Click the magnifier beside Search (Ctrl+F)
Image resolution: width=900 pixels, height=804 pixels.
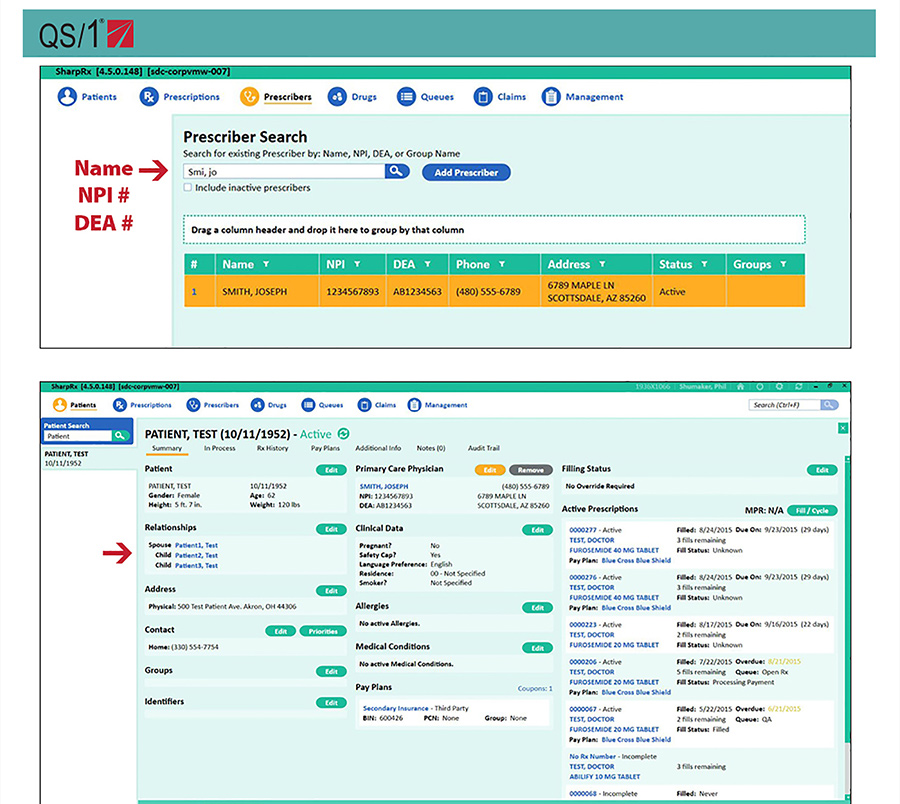click(x=829, y=405)
